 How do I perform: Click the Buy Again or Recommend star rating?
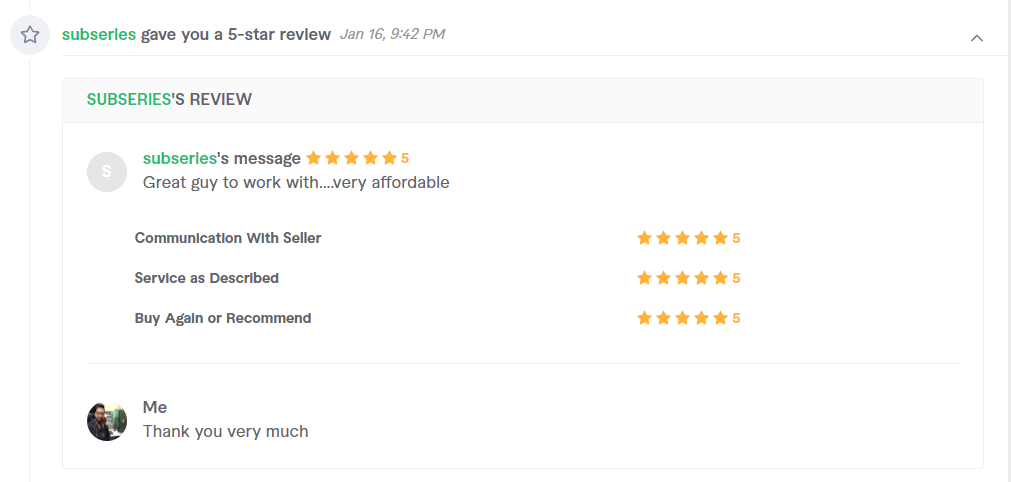click(689, 318)
